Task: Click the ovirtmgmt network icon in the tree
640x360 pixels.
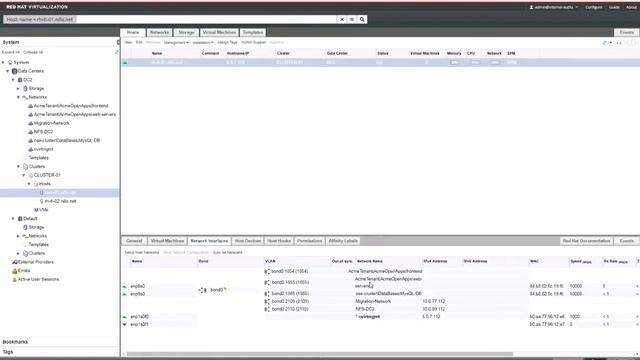Action: point(31,149)
